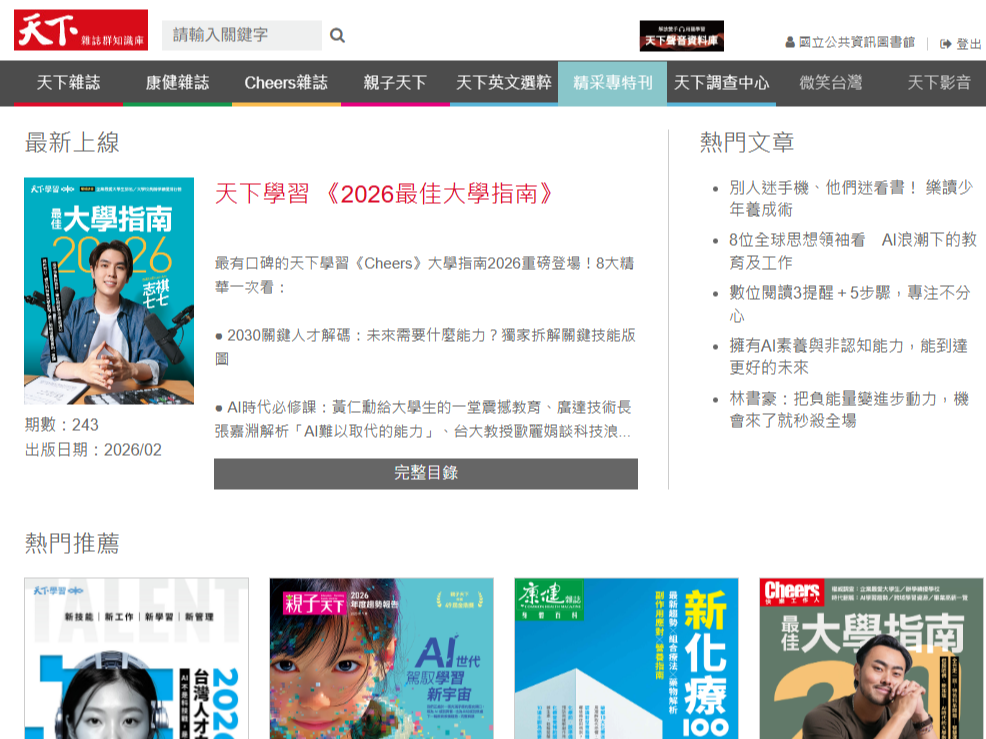
Task: Open the 2026 大學指南 cover image
Action: pyautogui.click(x=109, y=291)
